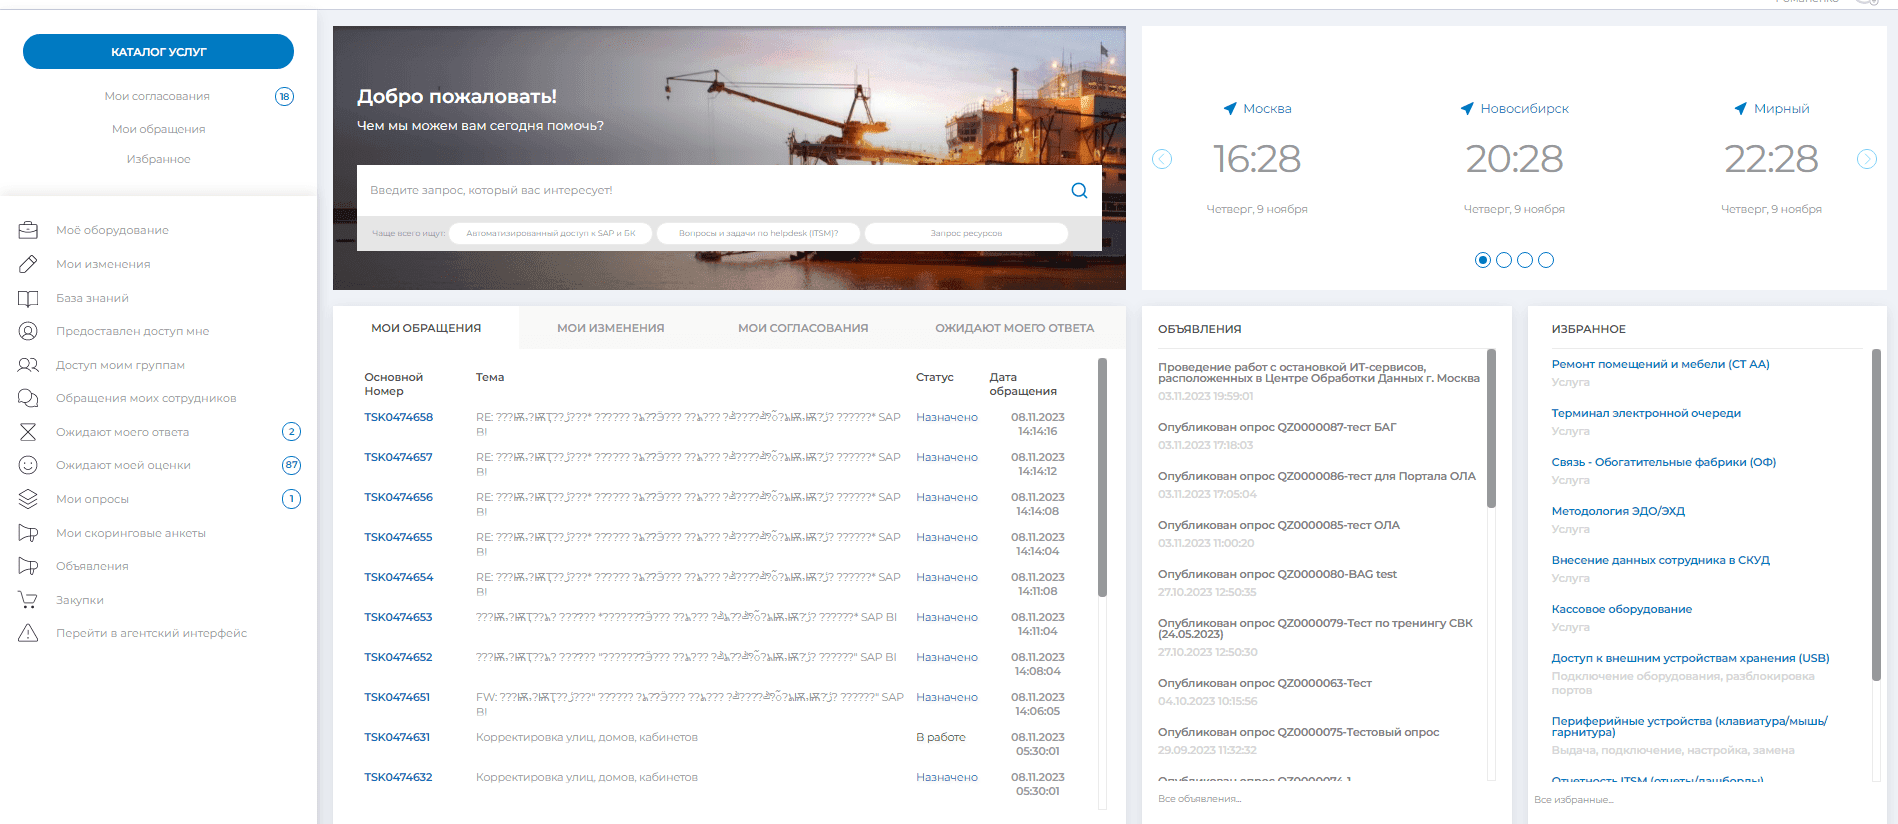Select fourth carousel dot in clock widget
The height and width of the screenshot is (824, 1898).
(1546, 260)
